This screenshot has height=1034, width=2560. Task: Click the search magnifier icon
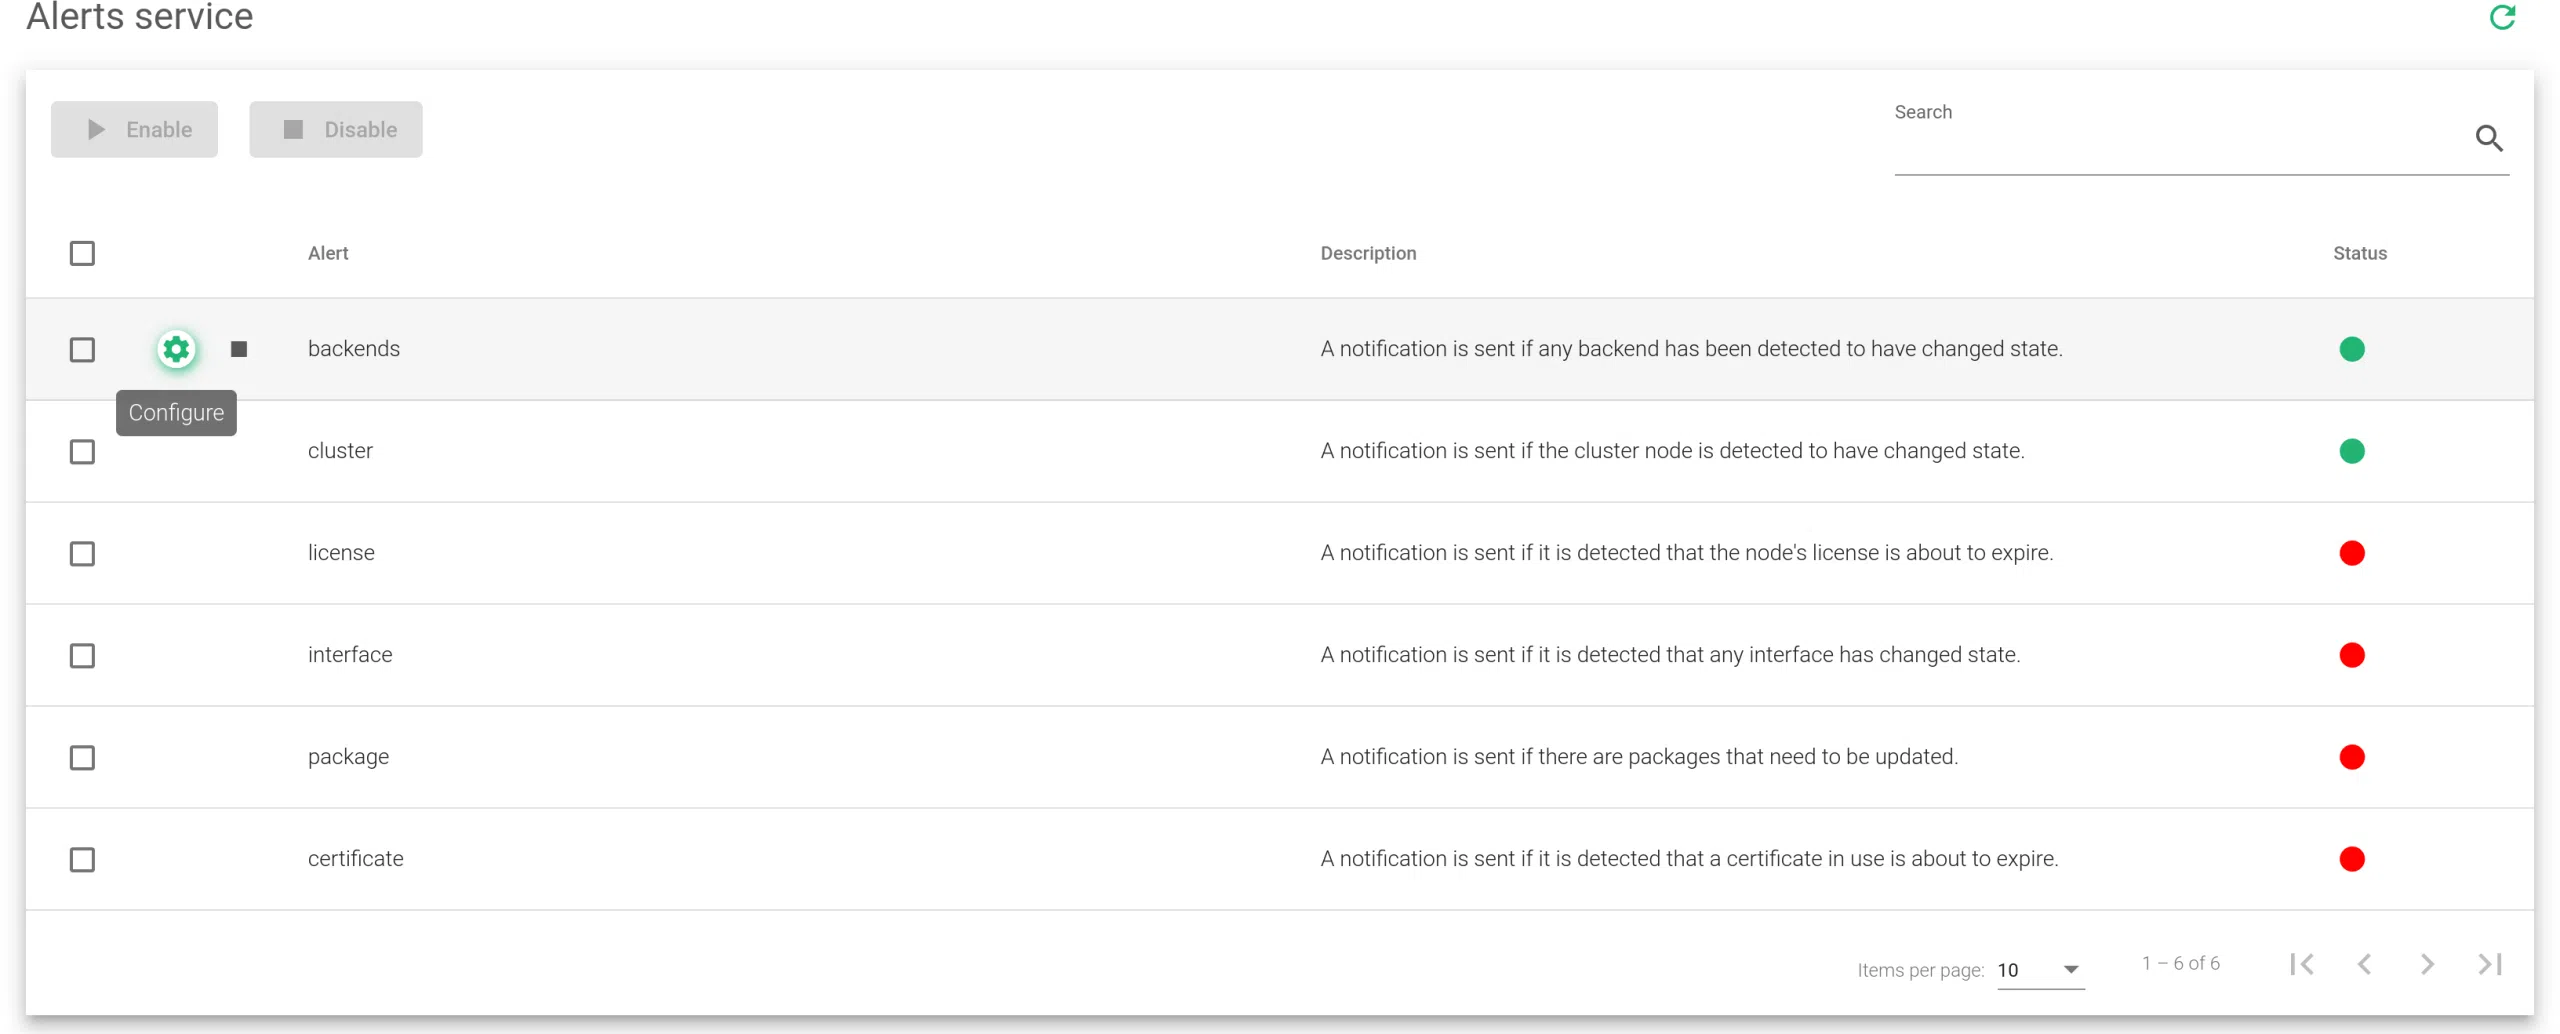coord(2489,138)
